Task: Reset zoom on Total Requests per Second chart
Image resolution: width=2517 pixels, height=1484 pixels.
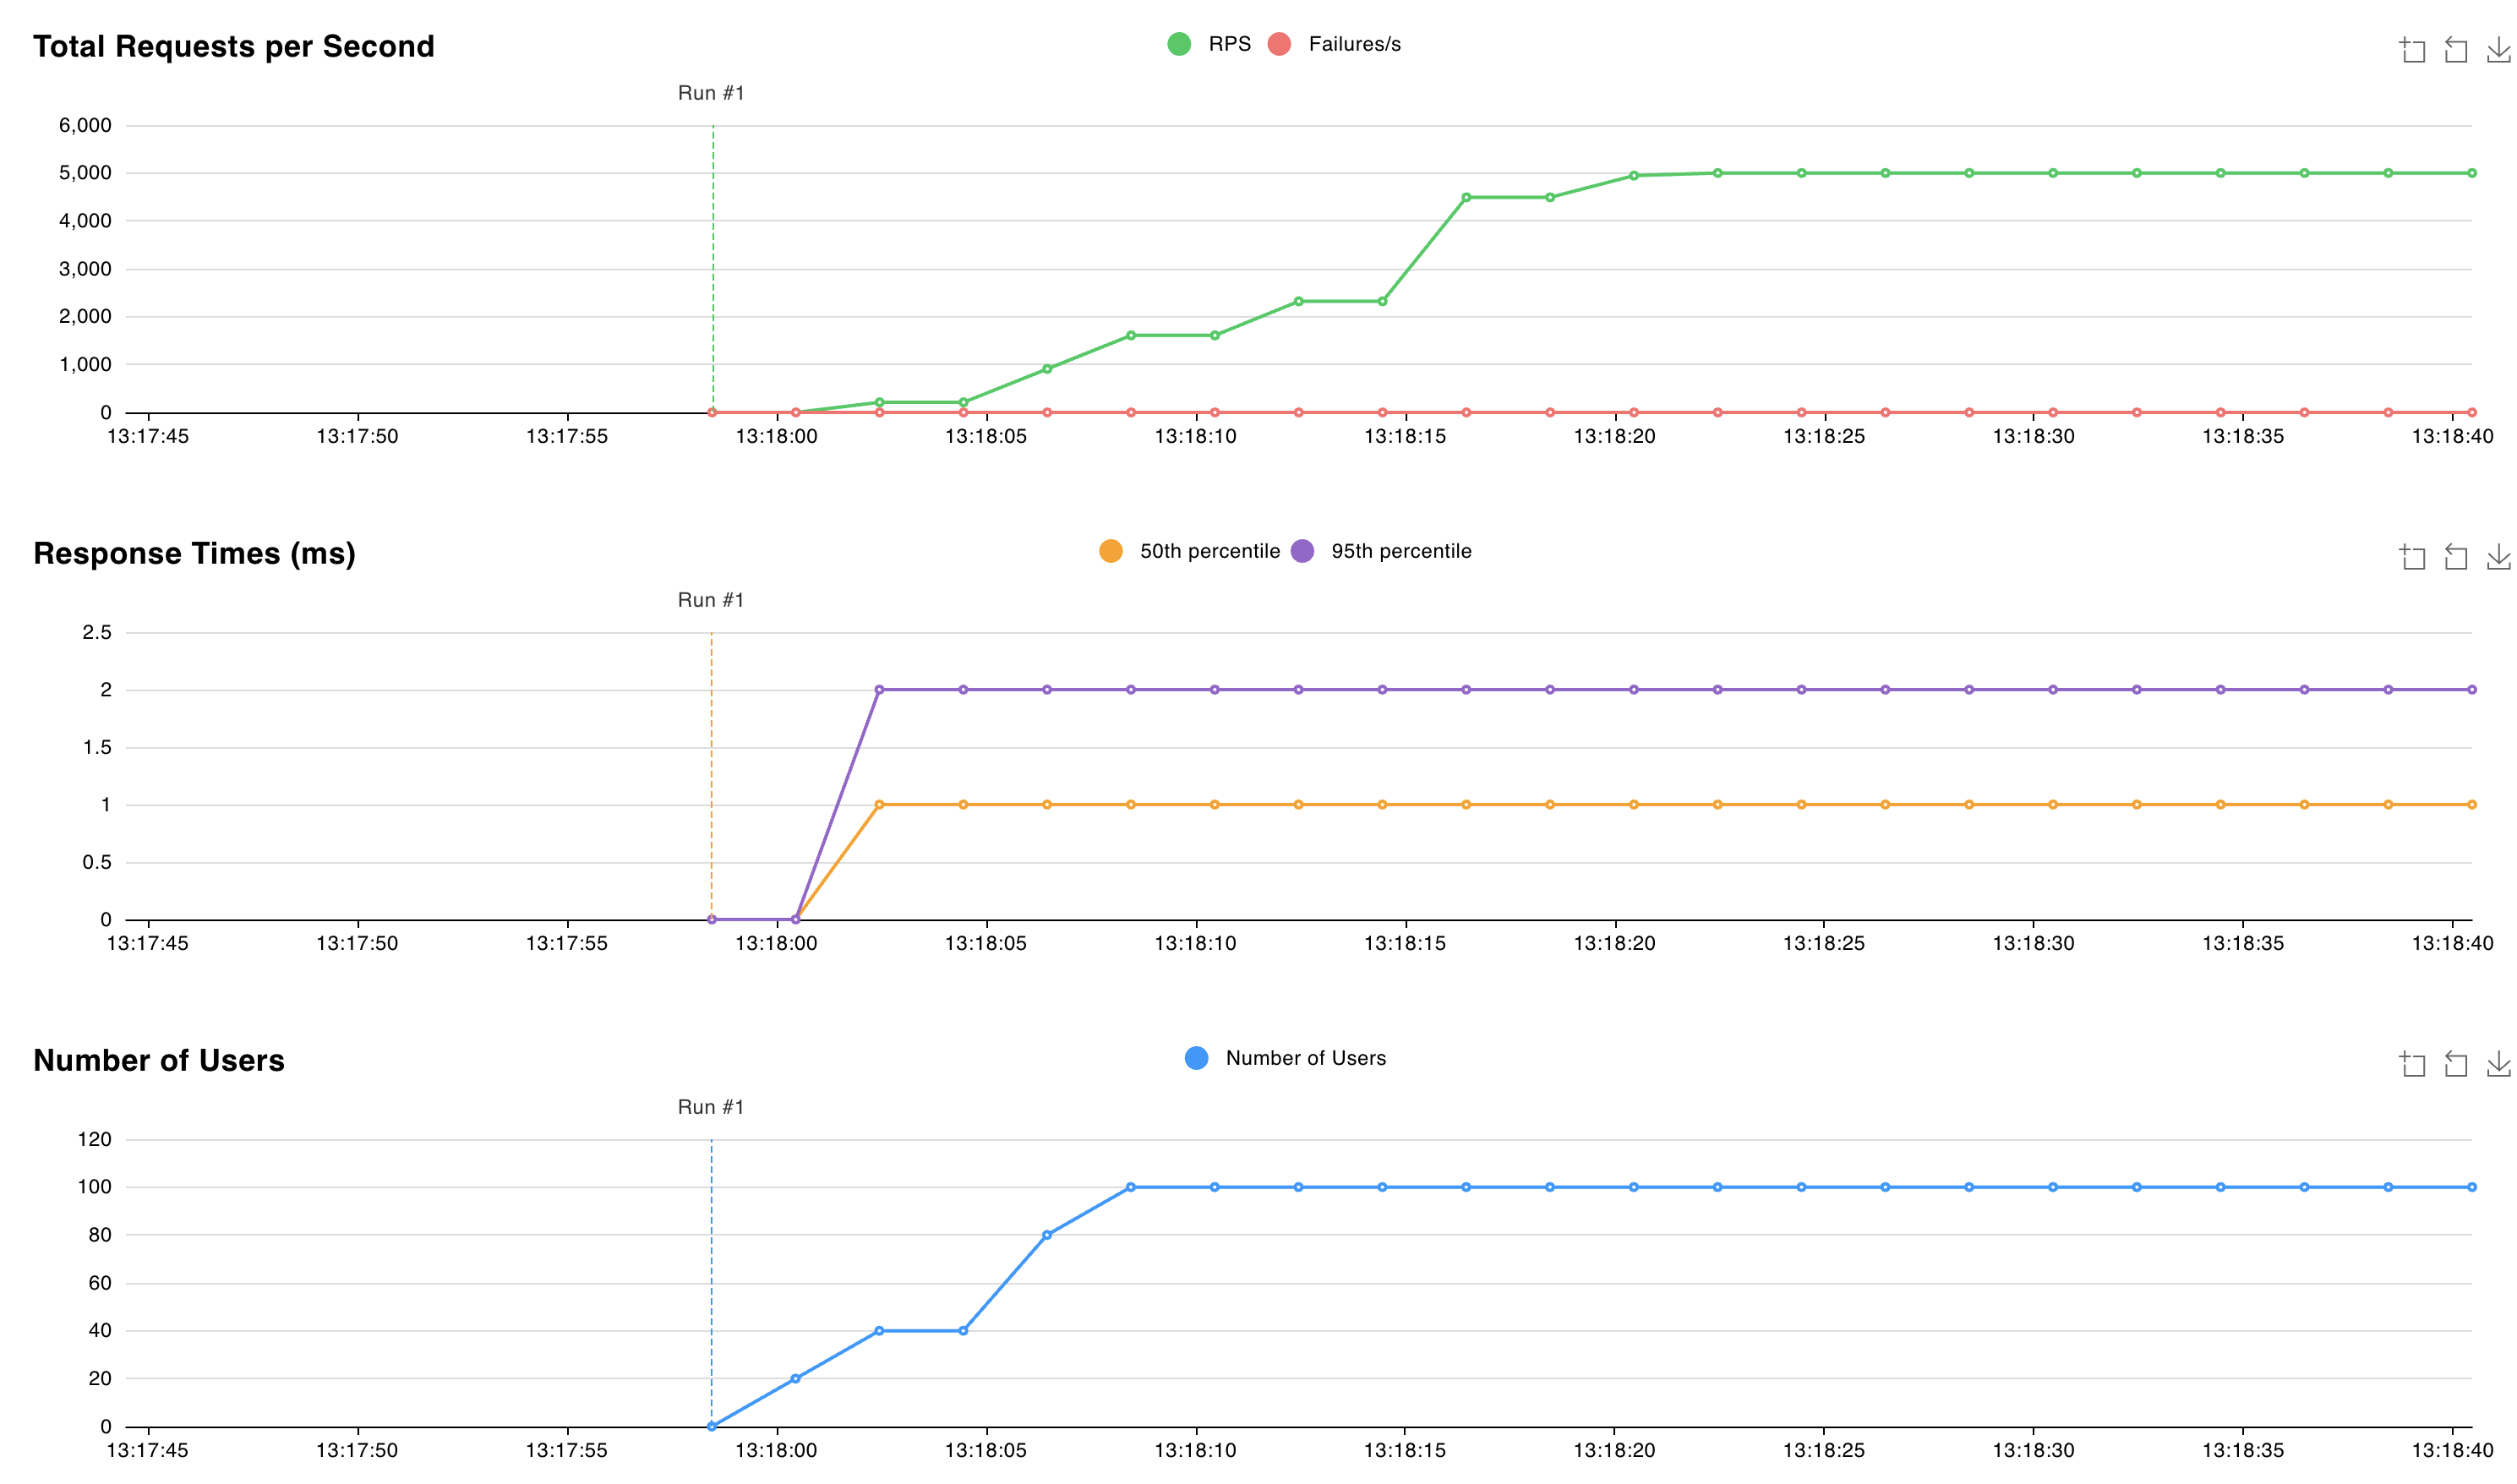Action: coord(2456,48)
